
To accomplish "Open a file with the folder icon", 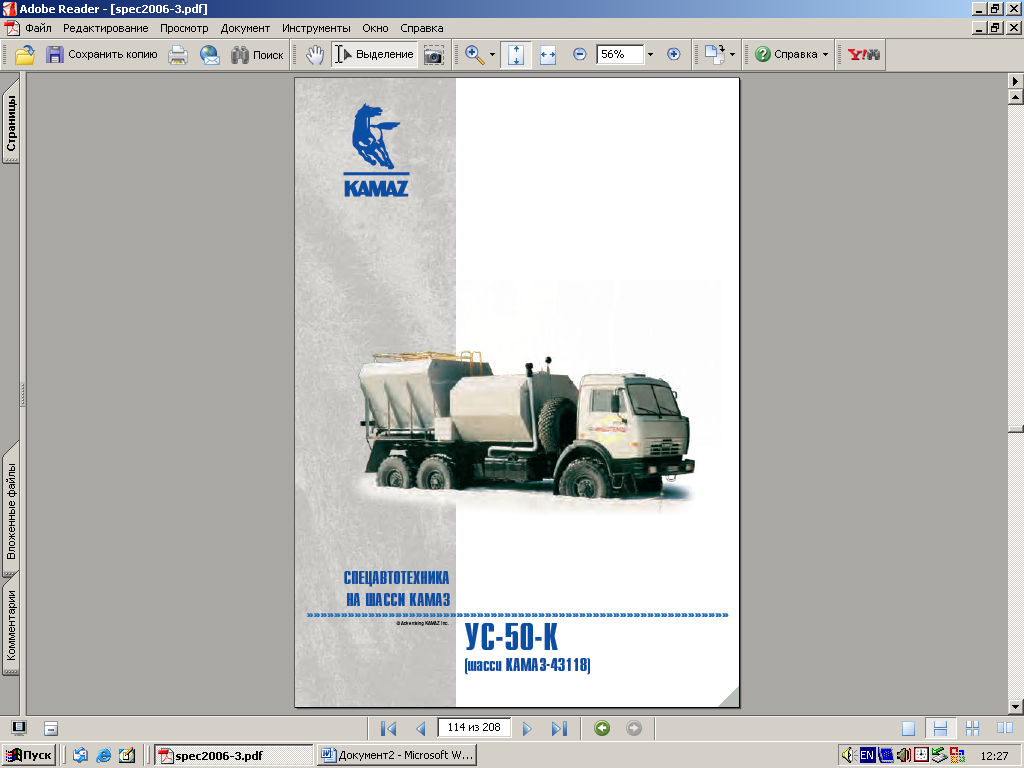I will (x=25, y=55).
